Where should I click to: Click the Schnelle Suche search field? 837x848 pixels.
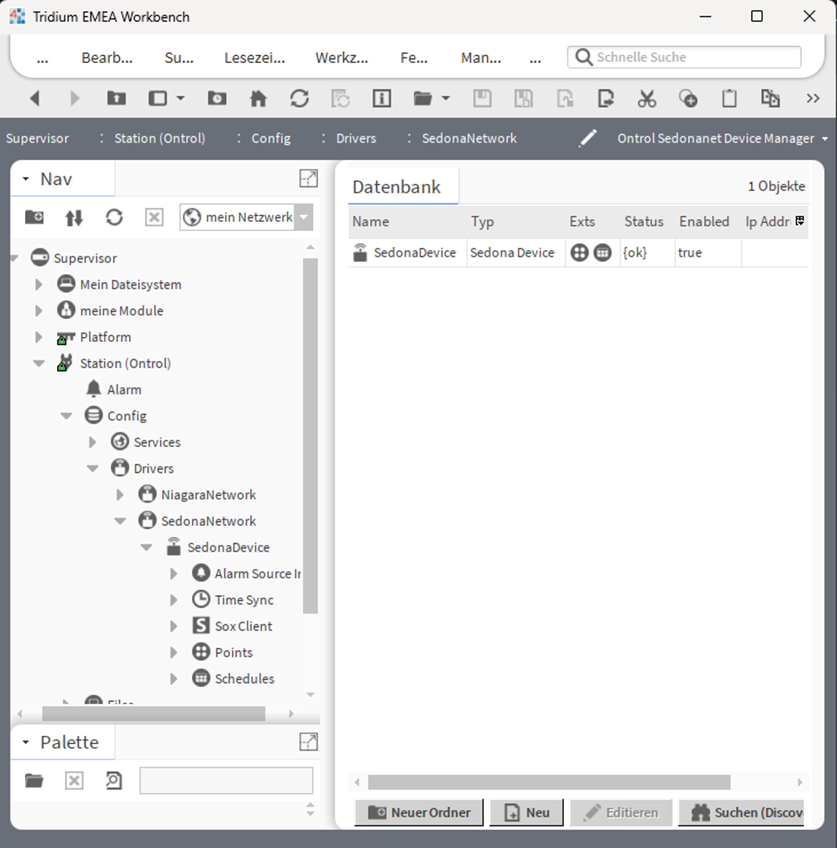coord(684,57)
